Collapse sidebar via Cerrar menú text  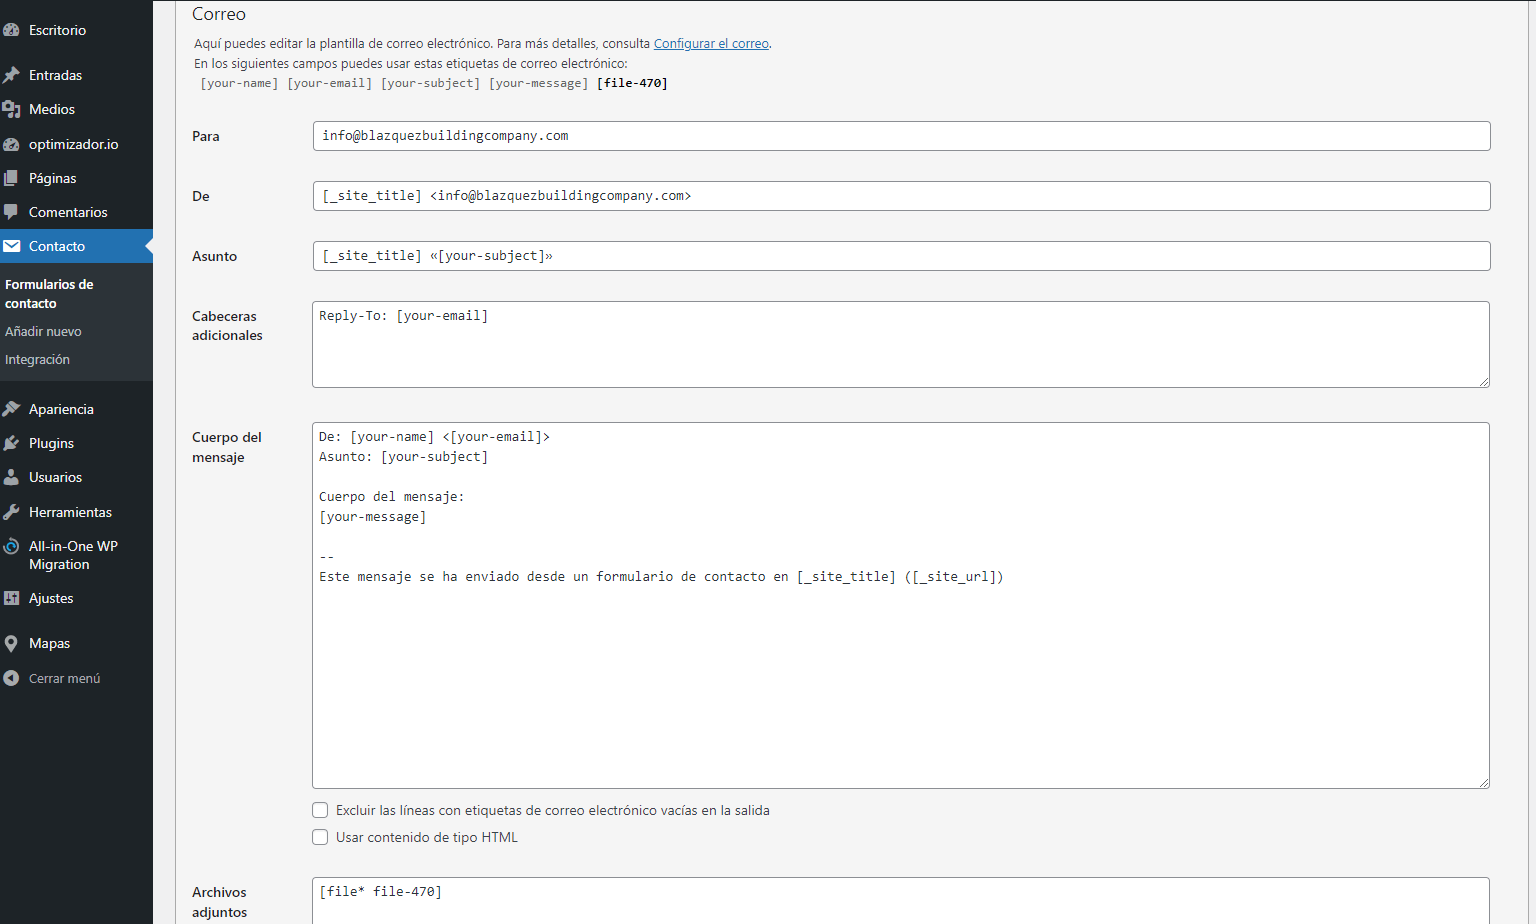pos(64,678)
